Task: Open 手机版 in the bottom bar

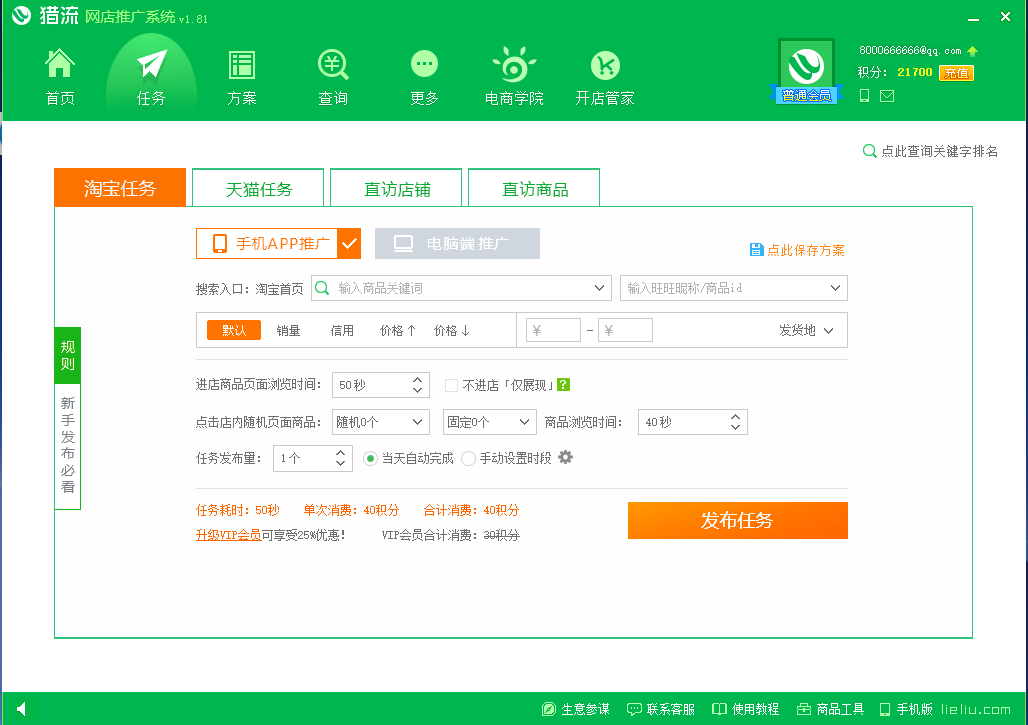Action: tap(906, 709)
